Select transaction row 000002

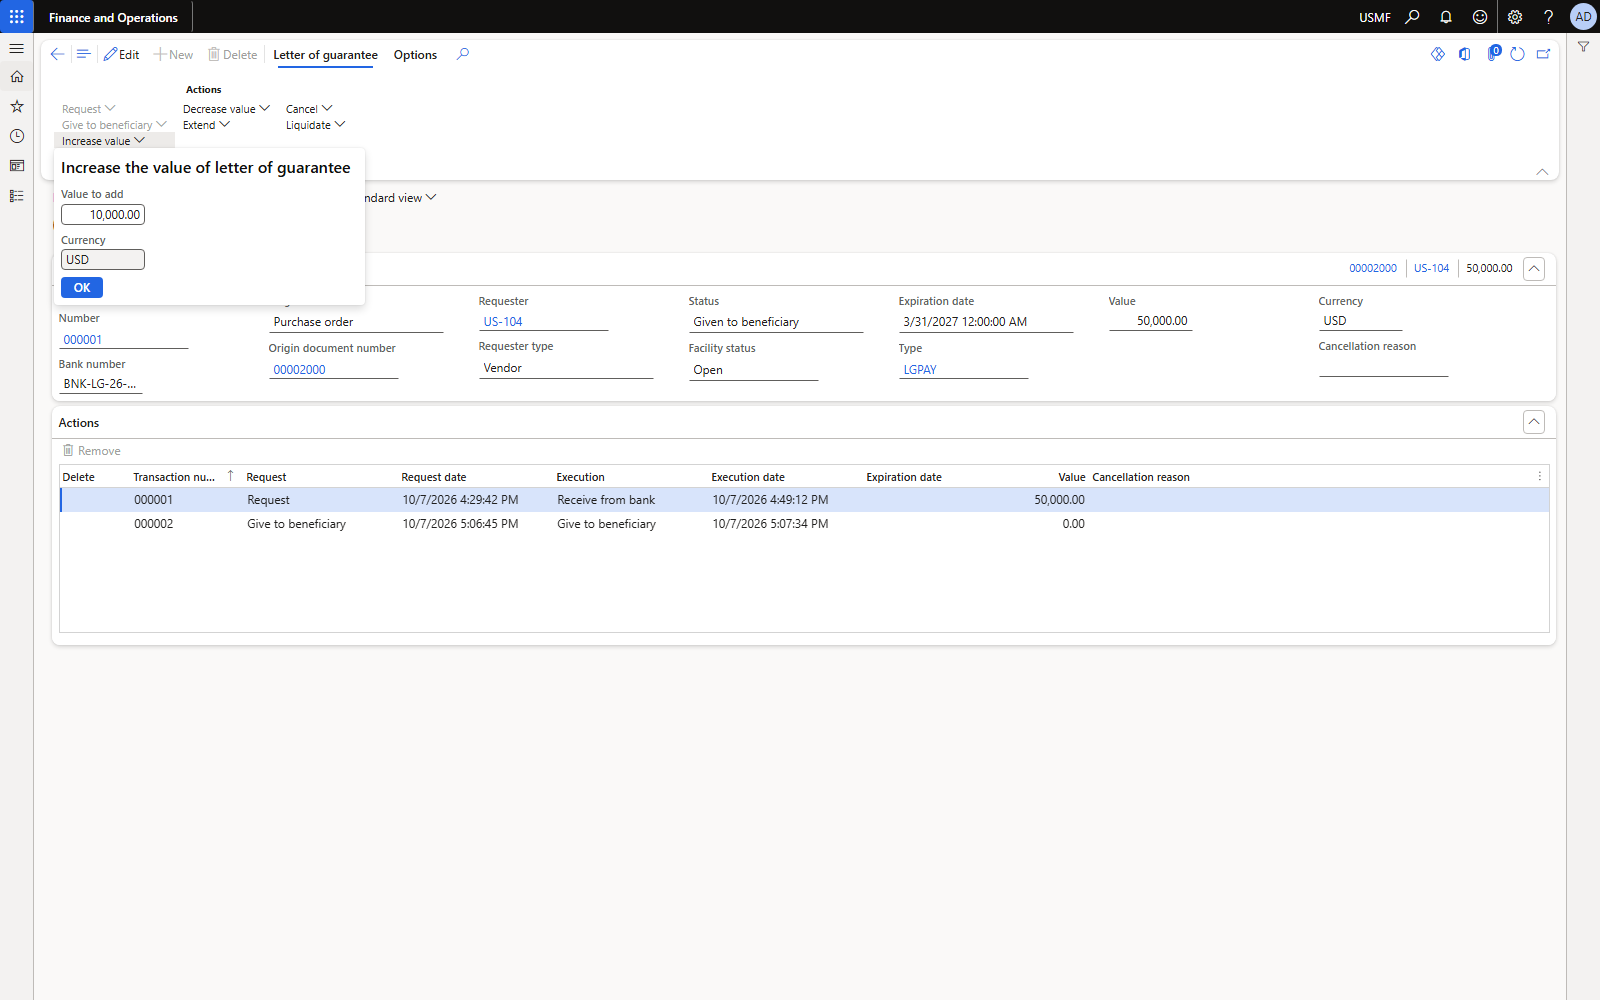pos(804,524)
